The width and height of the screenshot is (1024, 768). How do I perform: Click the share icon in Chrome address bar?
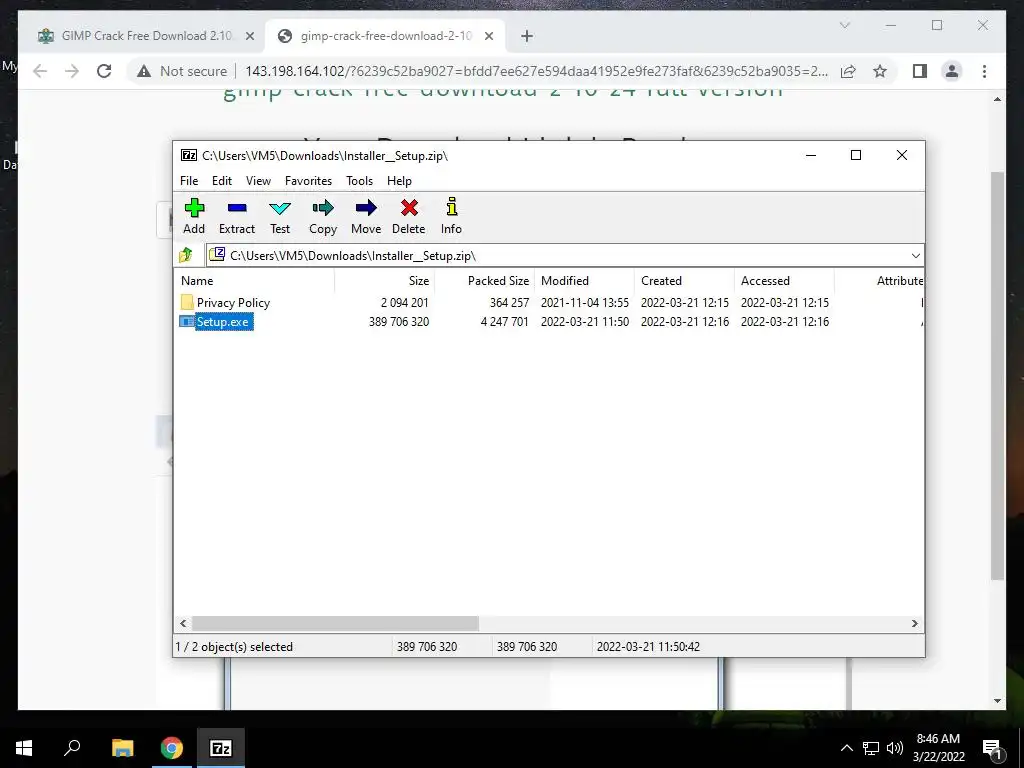tap(848, 71)
